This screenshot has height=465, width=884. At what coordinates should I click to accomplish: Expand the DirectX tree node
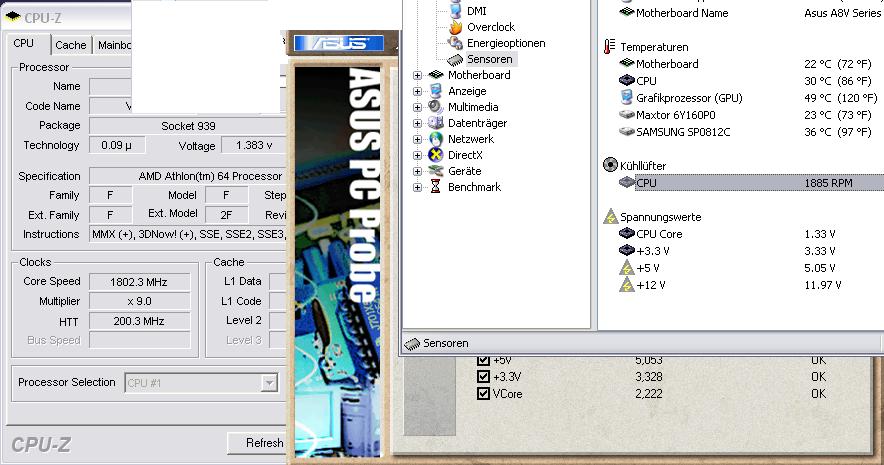point(417,155)
